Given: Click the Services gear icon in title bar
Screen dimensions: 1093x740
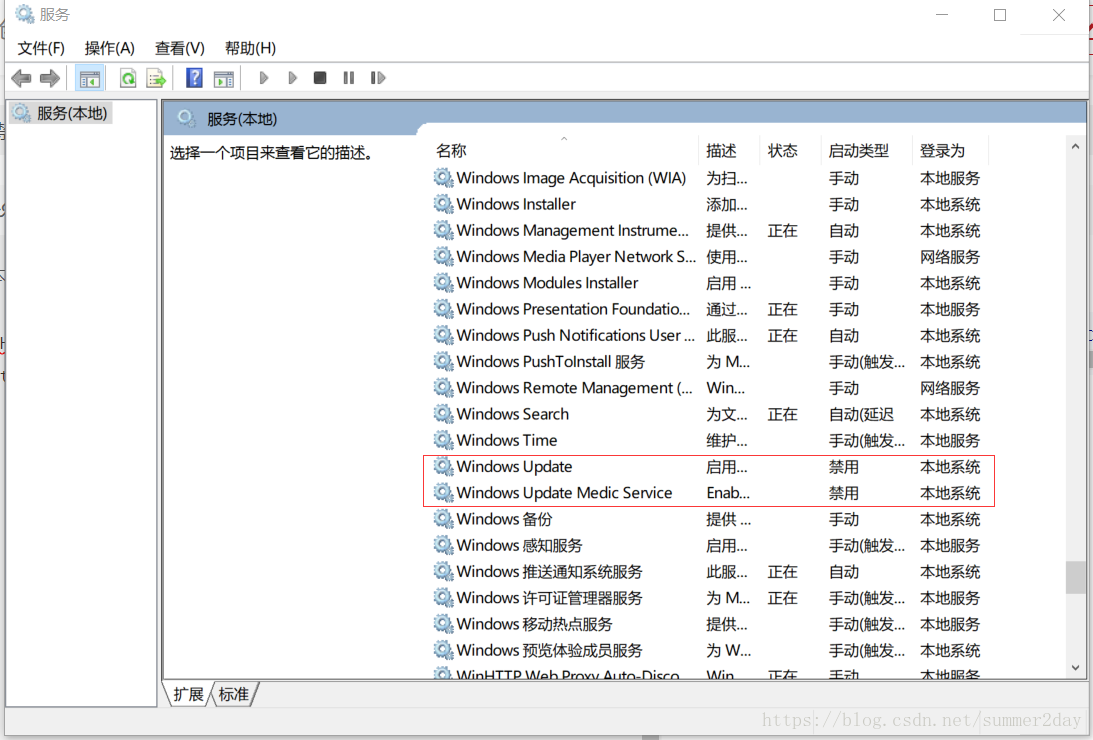Looking at the screenshot, I should 24,14.
